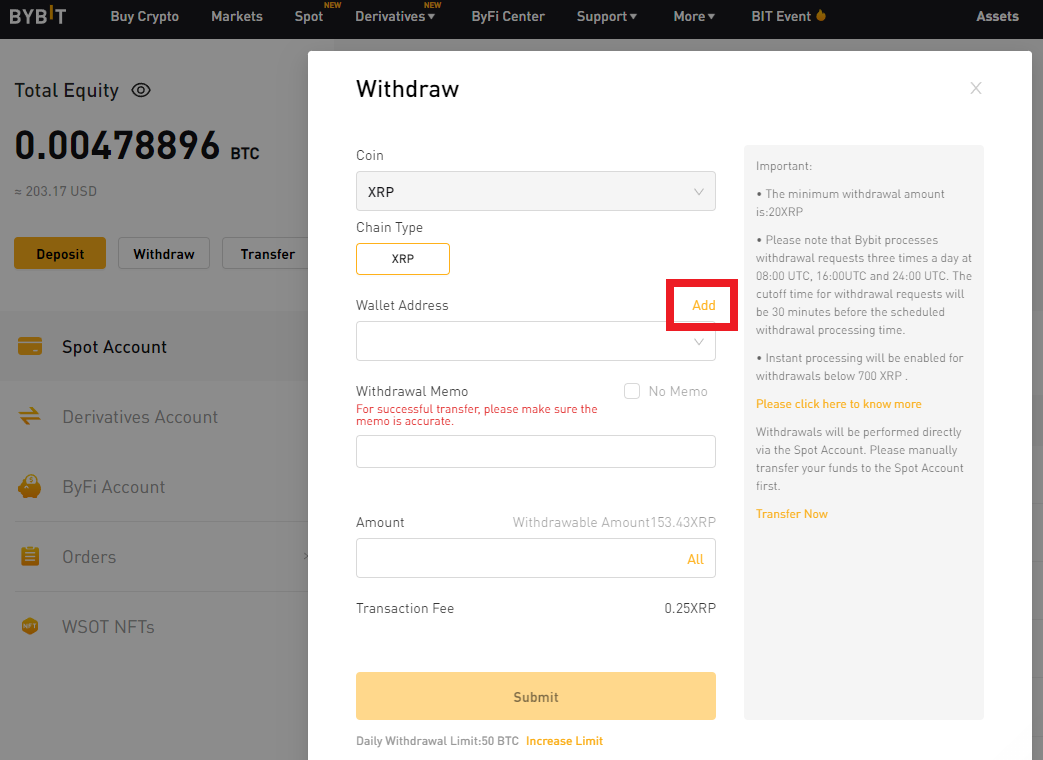Open the Wallet Address dropdown

[x=535, y=341]
